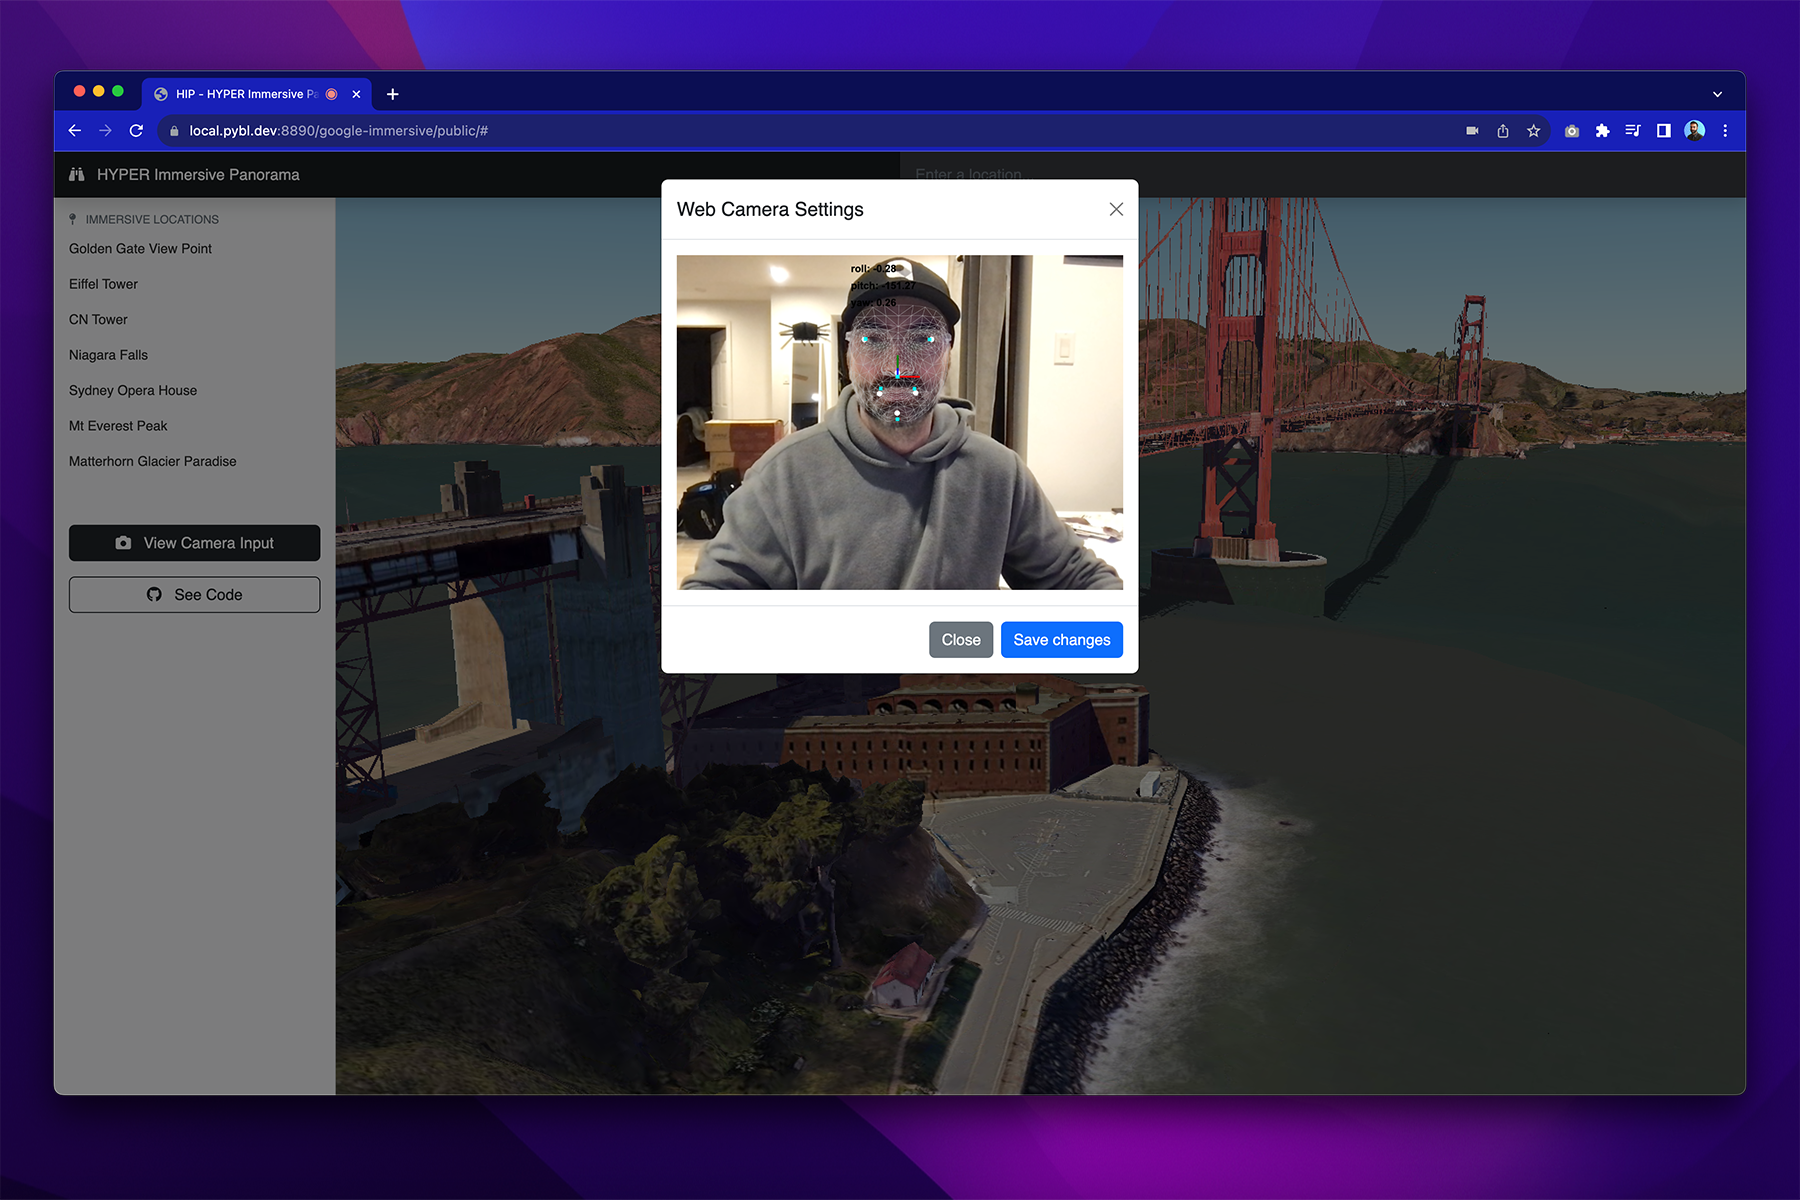
Task: Go to Mt Everest Peak location
Action: click(118, 426)
